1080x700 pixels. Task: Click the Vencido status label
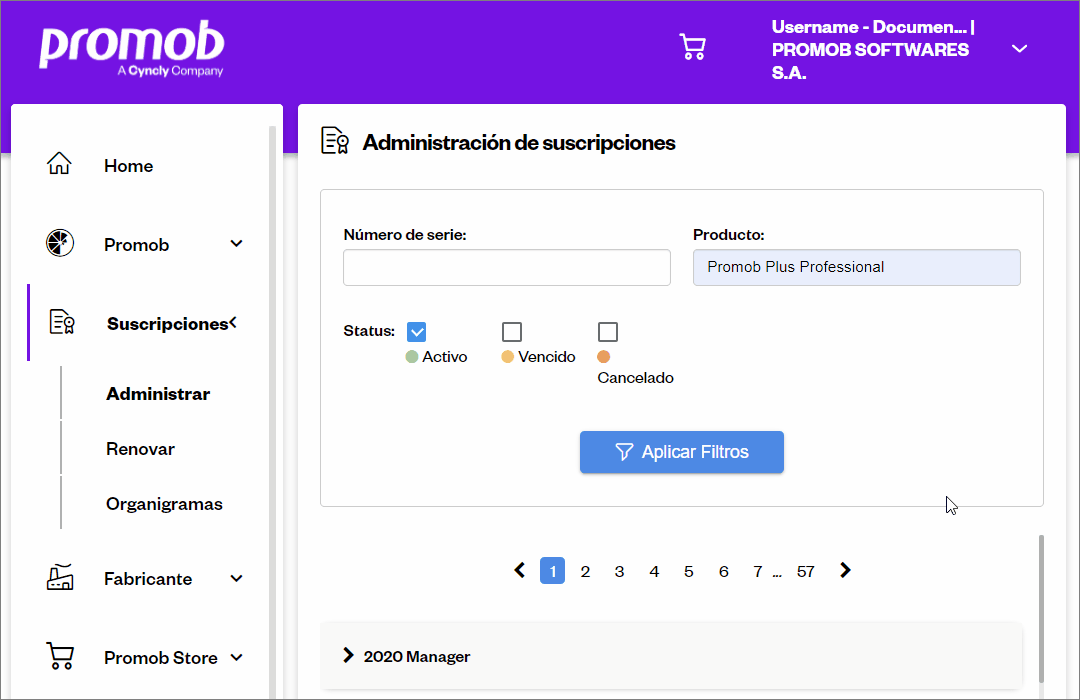tap(547, 357)
